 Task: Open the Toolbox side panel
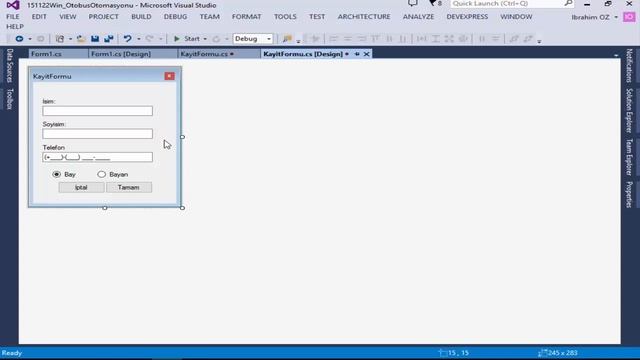point(10,99)
